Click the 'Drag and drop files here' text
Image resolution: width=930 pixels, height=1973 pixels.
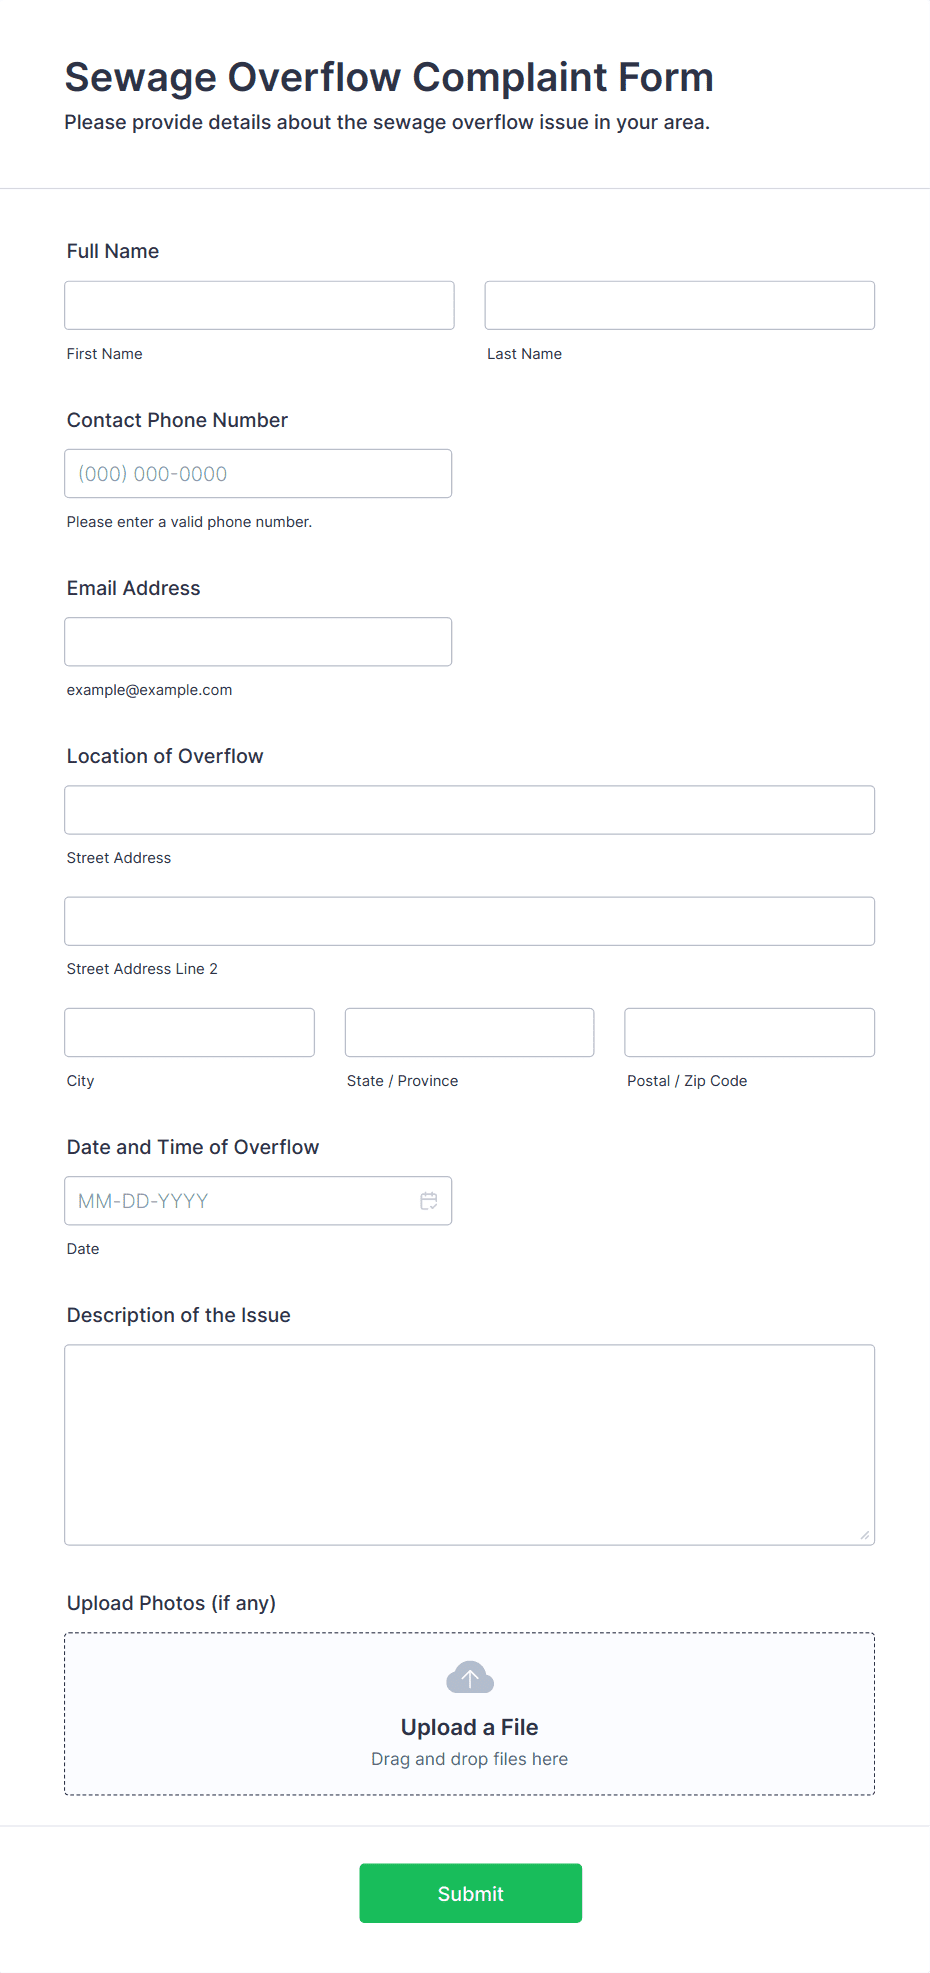(469, 1759)
